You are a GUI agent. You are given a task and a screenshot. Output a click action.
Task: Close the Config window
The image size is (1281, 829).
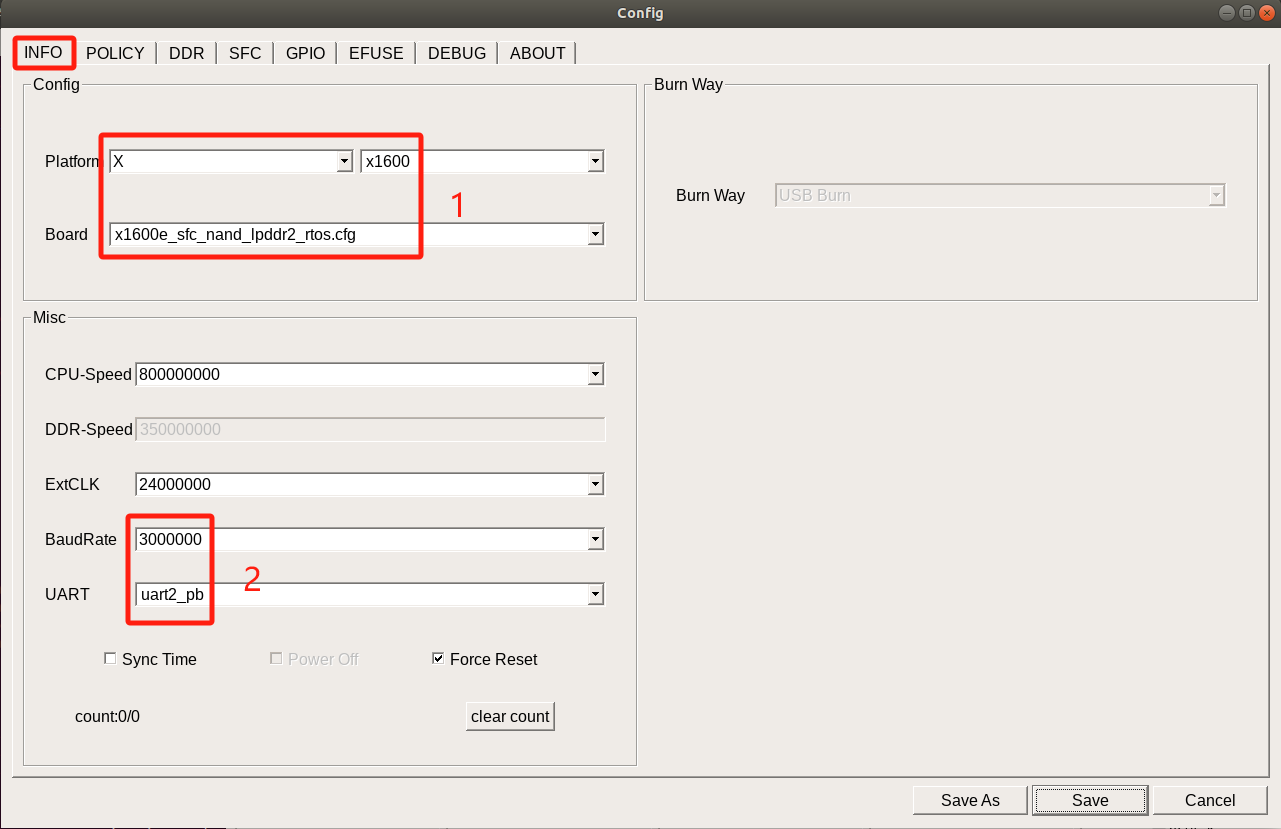(1266, 13)
